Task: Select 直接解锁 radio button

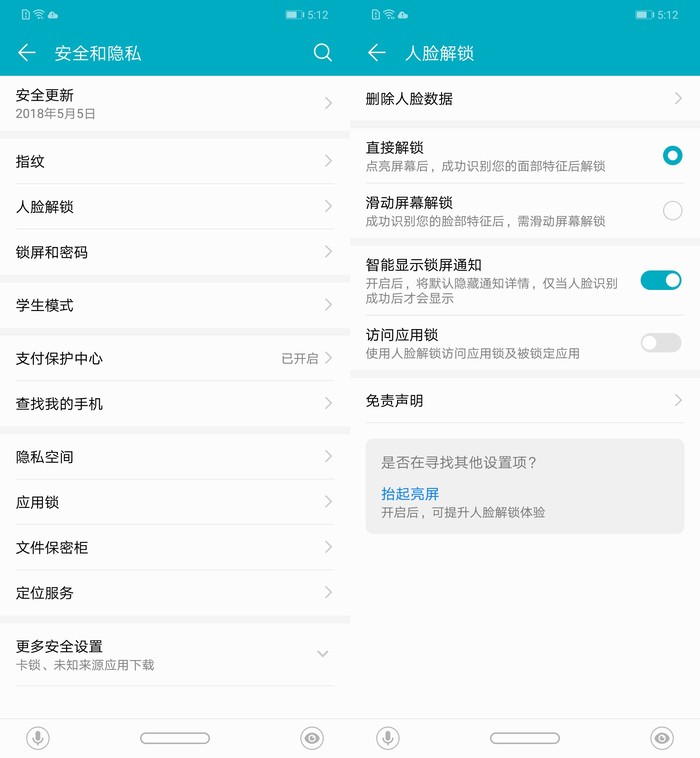Action: (x=672, y=155)
